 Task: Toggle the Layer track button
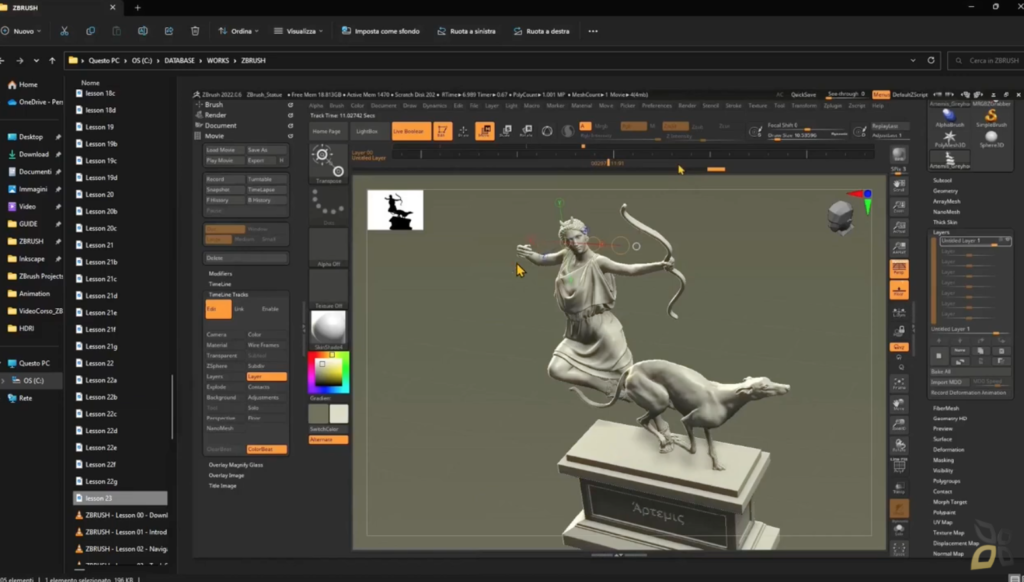[x=266, y=376]
